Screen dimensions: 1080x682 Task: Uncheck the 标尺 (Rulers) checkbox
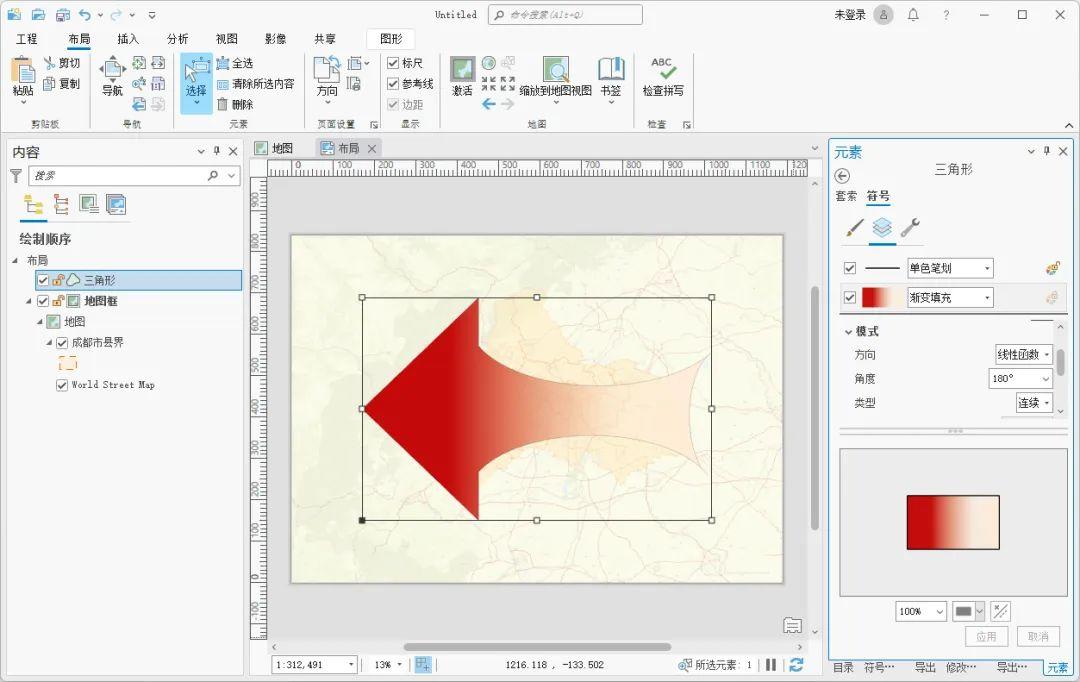pyautogui.click(x=392, y=62)
